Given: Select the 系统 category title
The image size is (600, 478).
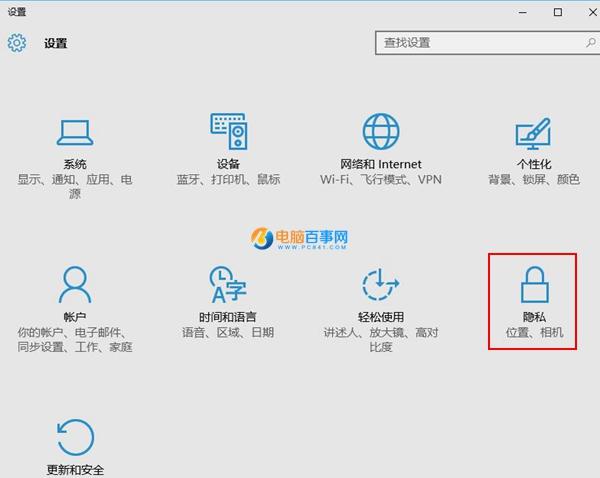Looking at the screenshot, I should tap(75, 164).
